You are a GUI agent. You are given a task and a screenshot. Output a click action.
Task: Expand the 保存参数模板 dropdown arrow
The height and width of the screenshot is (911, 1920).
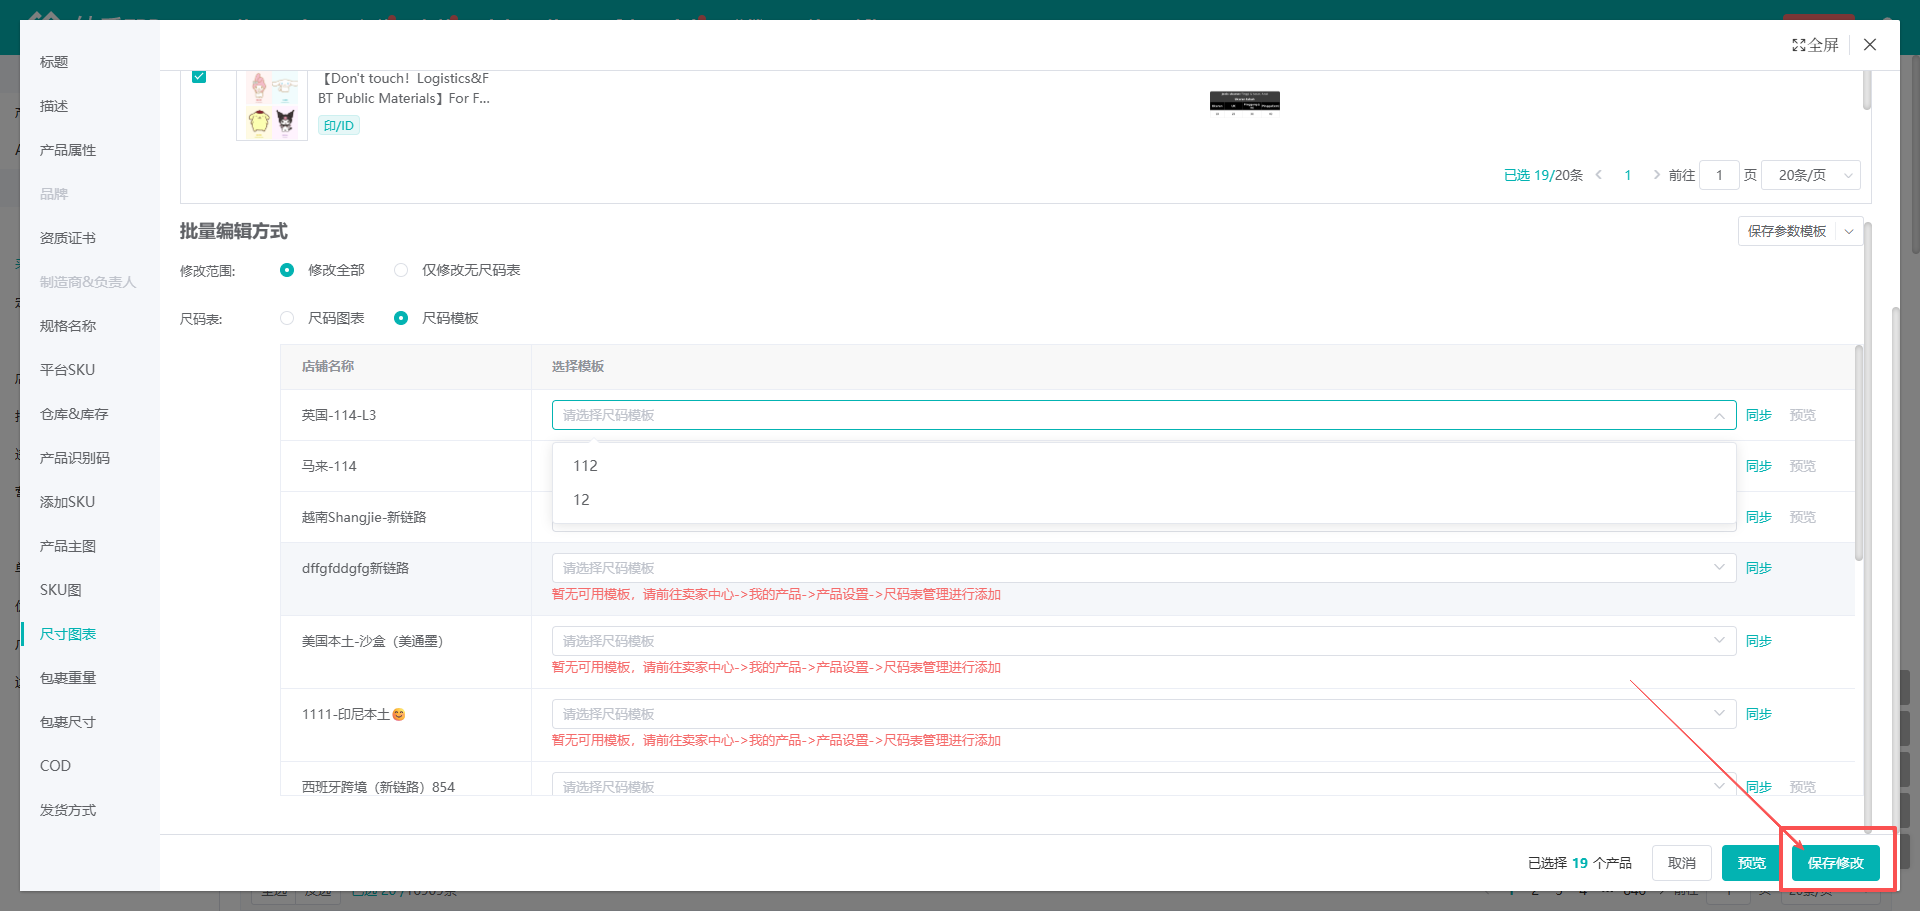pyautogui.click(x=1849, y=231)
